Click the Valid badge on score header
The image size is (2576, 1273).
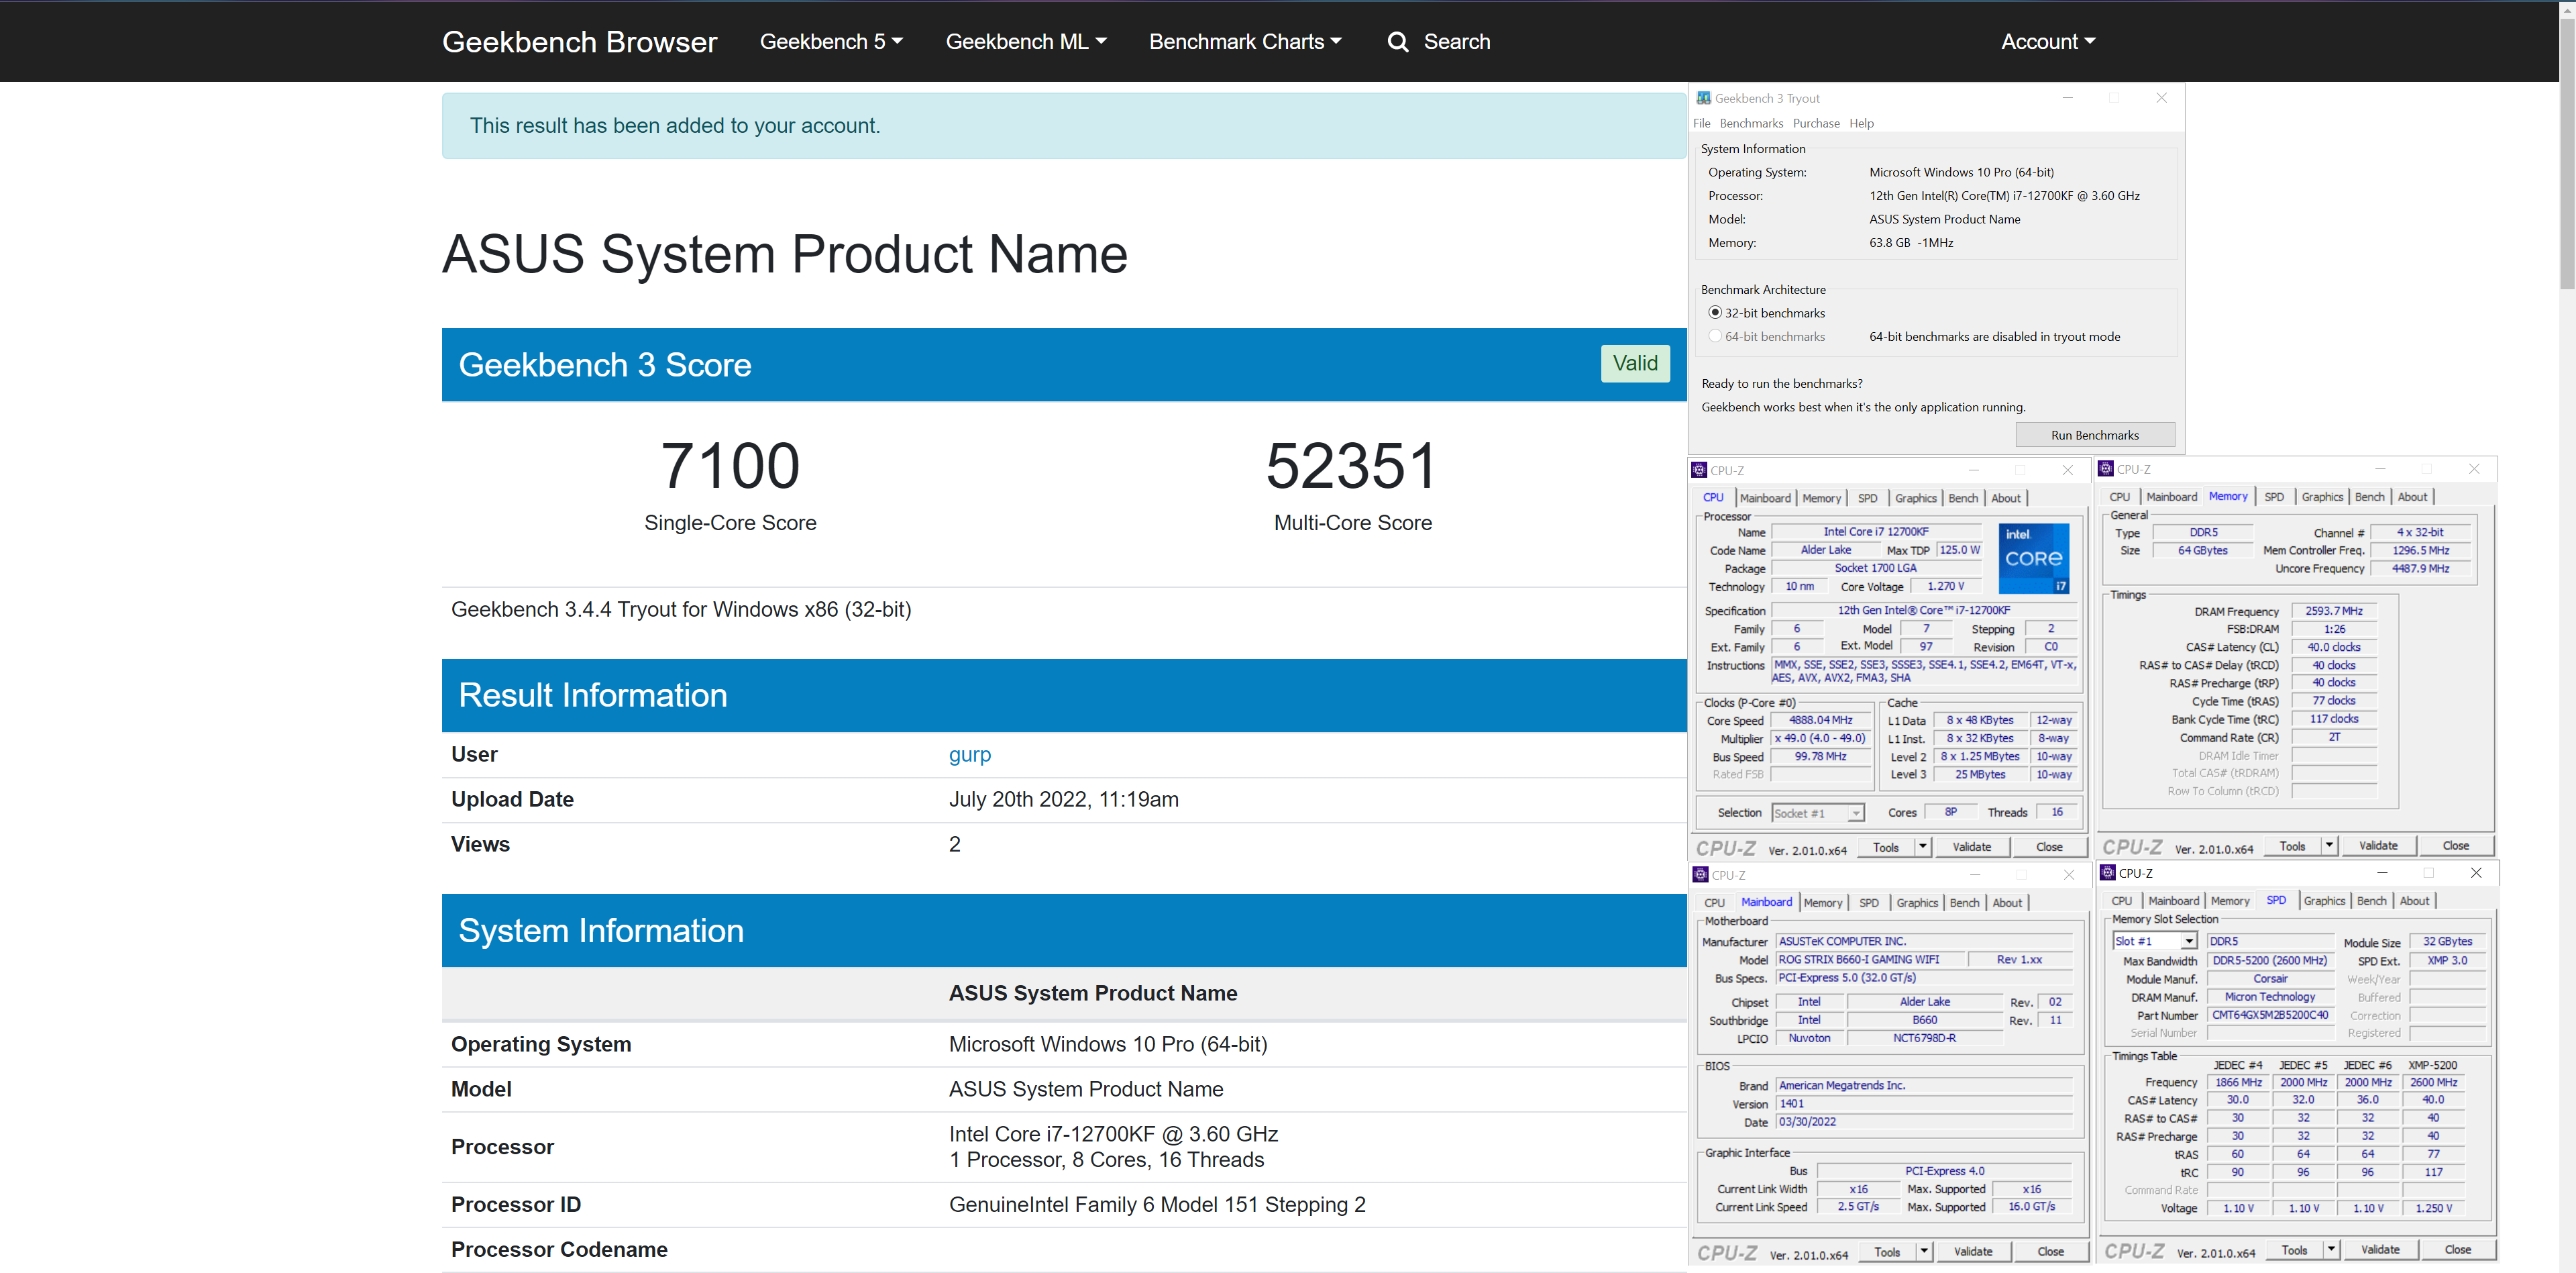coord(1634,363)
